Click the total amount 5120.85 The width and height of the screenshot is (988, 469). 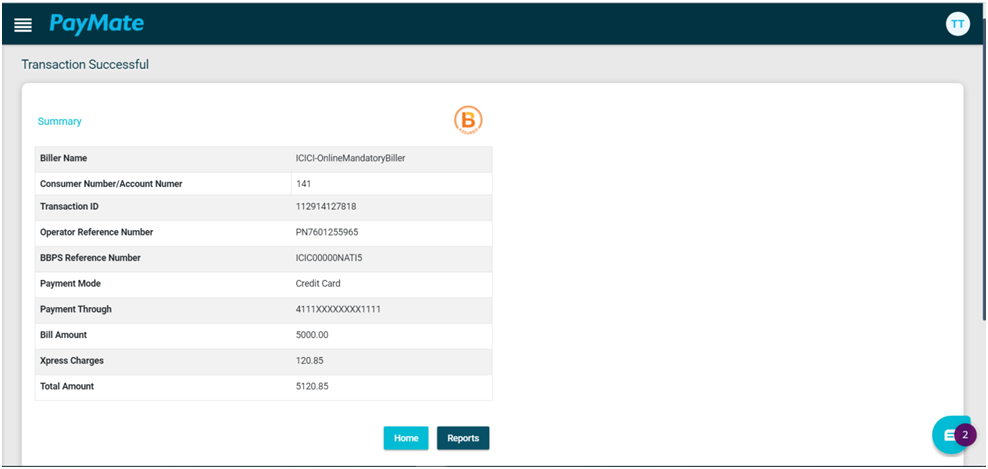pyautogui.click(x=312, y=386)
